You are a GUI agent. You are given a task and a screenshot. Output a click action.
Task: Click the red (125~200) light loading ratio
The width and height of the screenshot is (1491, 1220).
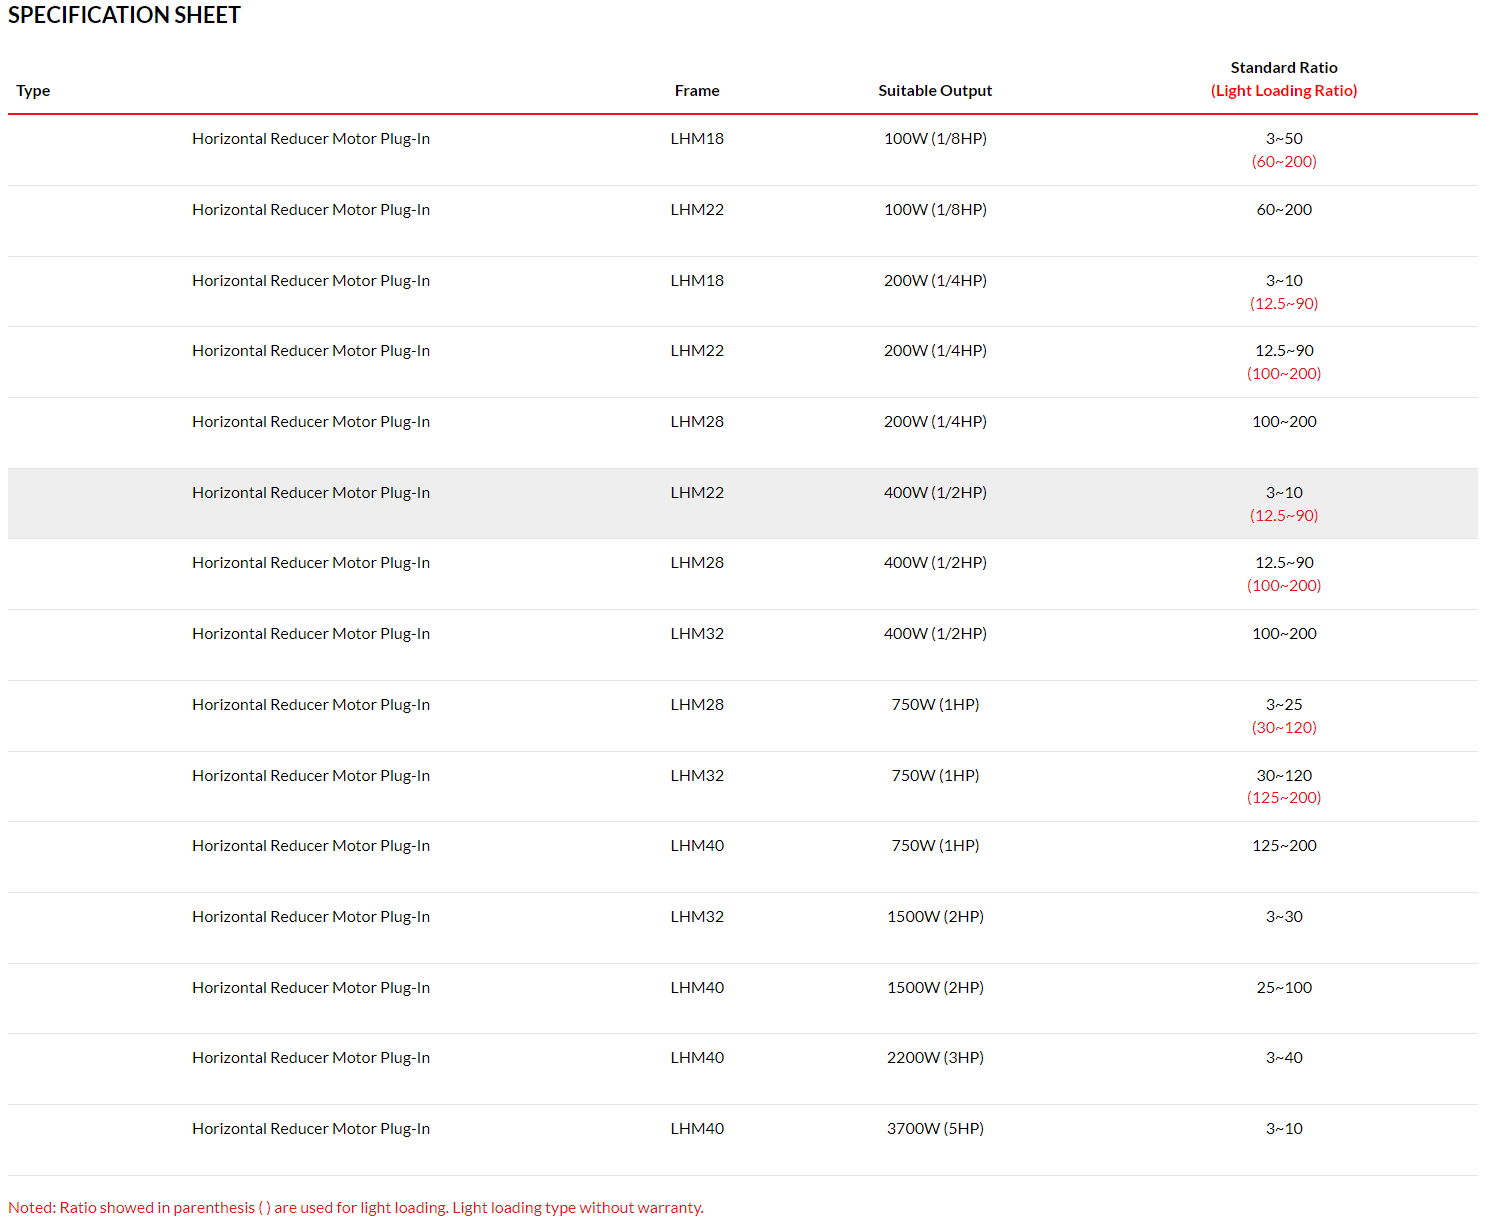pos(1284,798)
